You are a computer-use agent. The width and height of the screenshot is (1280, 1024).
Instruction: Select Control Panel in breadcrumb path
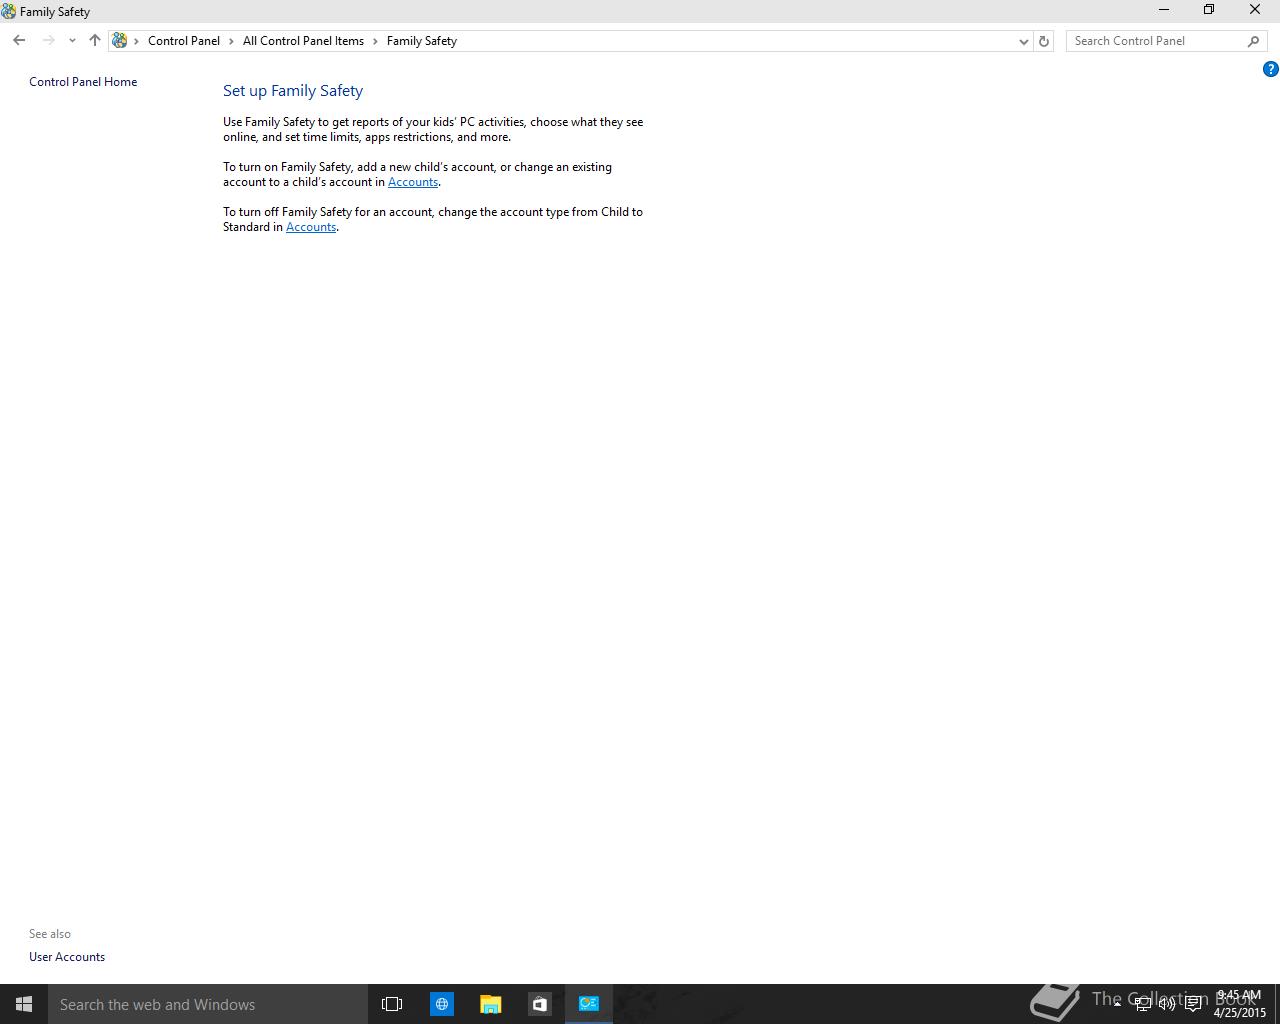tap(184, 41)
